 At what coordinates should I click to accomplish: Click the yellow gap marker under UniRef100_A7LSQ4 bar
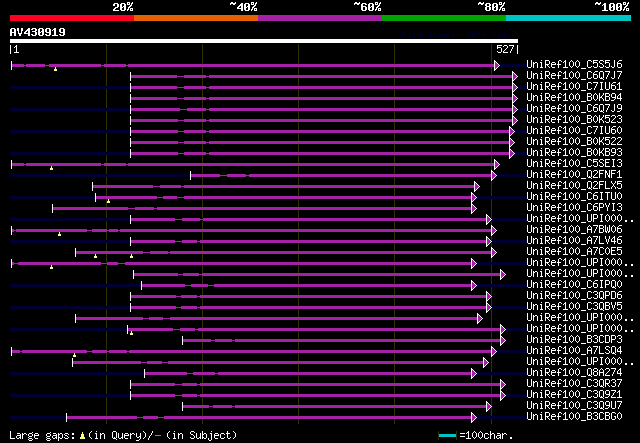point(74,355)
